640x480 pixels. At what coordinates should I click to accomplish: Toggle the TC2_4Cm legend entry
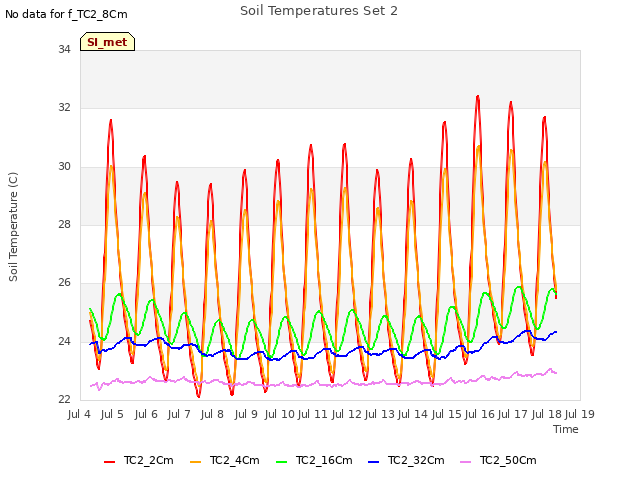(x=225, y=461)
